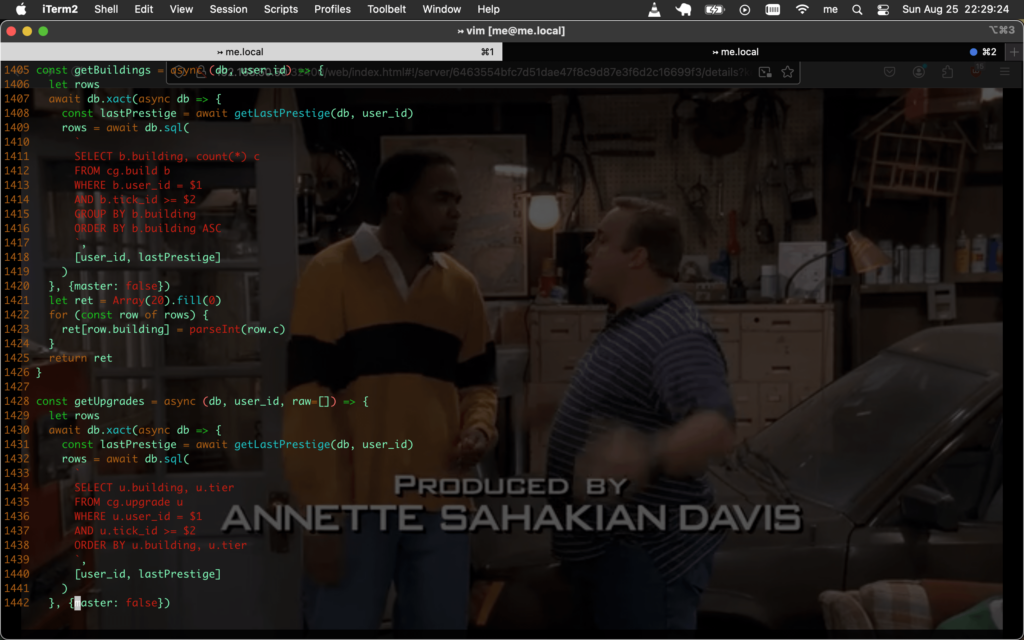
Task: Click "ret[row.building] = parseInt(row.c)" line
Action: [x=173, y=329]
